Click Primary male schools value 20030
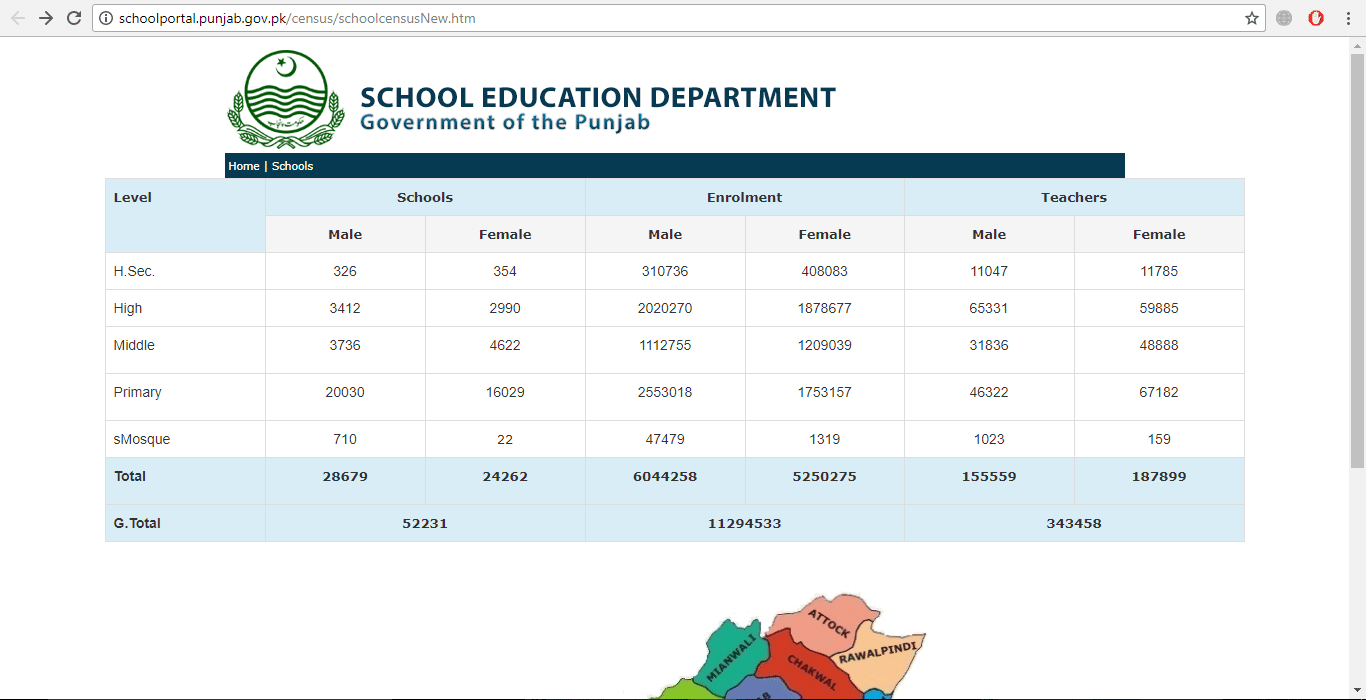The image size is (1366, 700). click(345, 392)
